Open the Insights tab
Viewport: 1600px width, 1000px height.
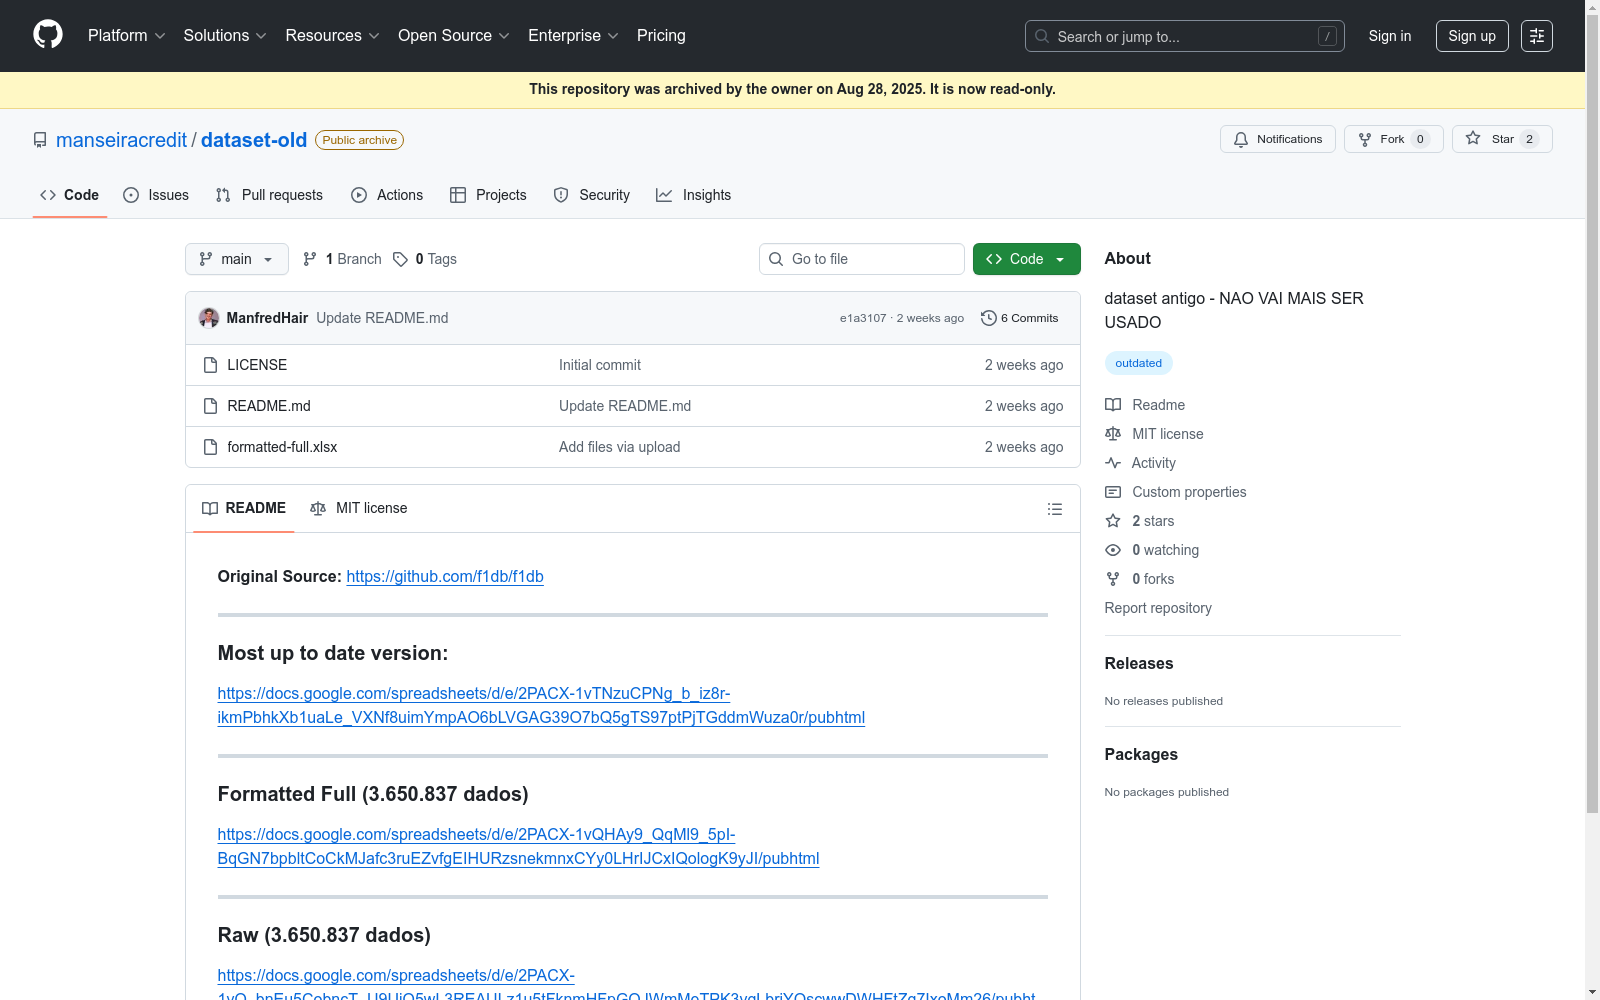pyautogui.click(x=694, y=195)
